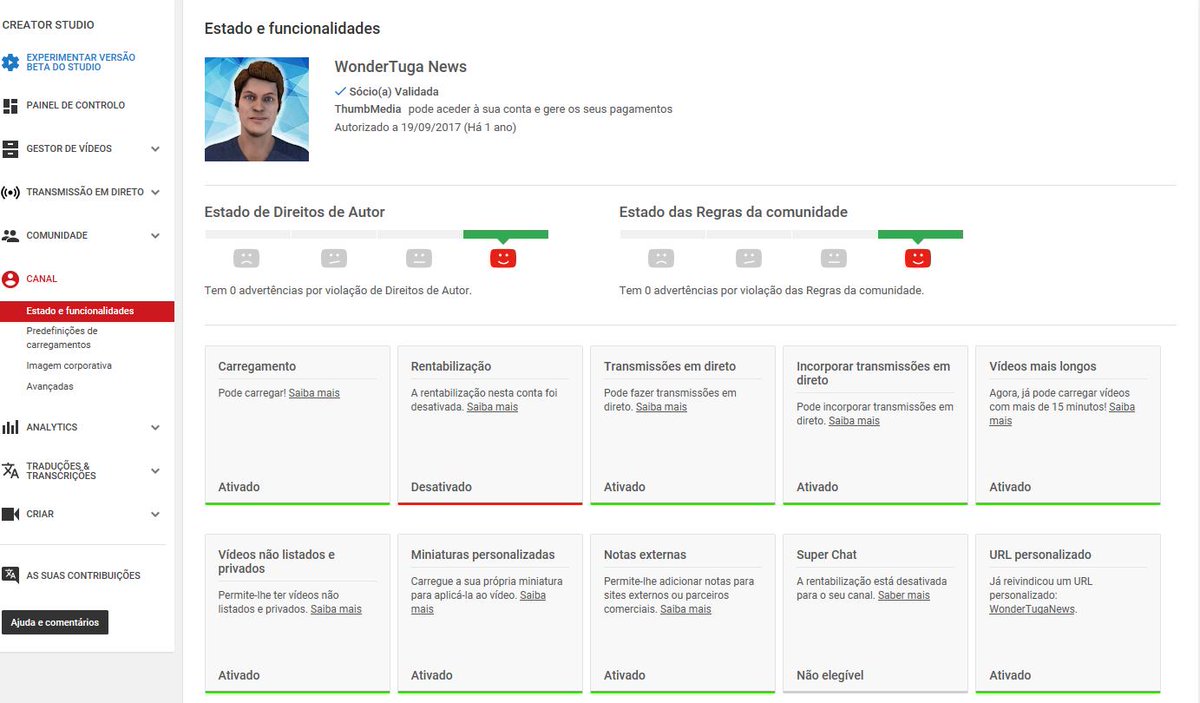The image size is (1200, 703).
Task: Click the red smiley under Direitos de Autor
Action: tap(503, 258)
